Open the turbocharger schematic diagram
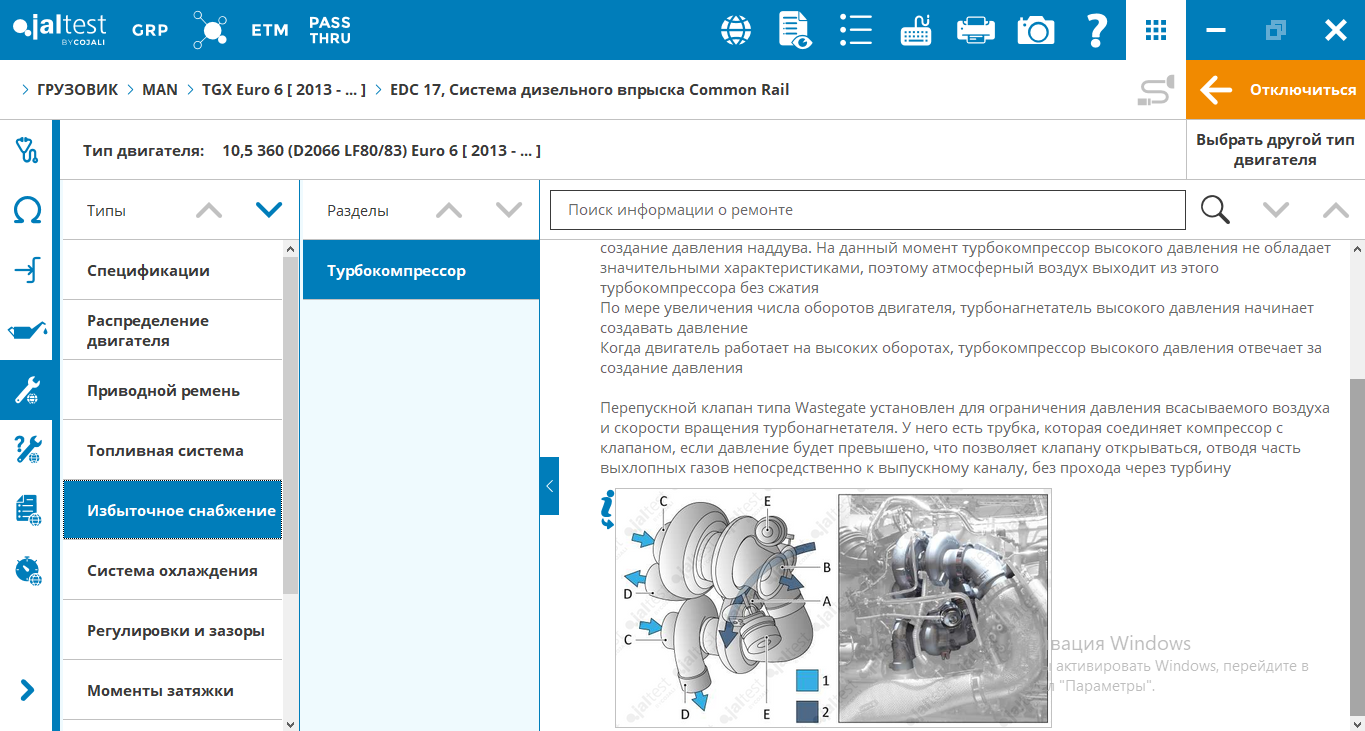This screenshot has width=1365, height=731. pos(726,609)
